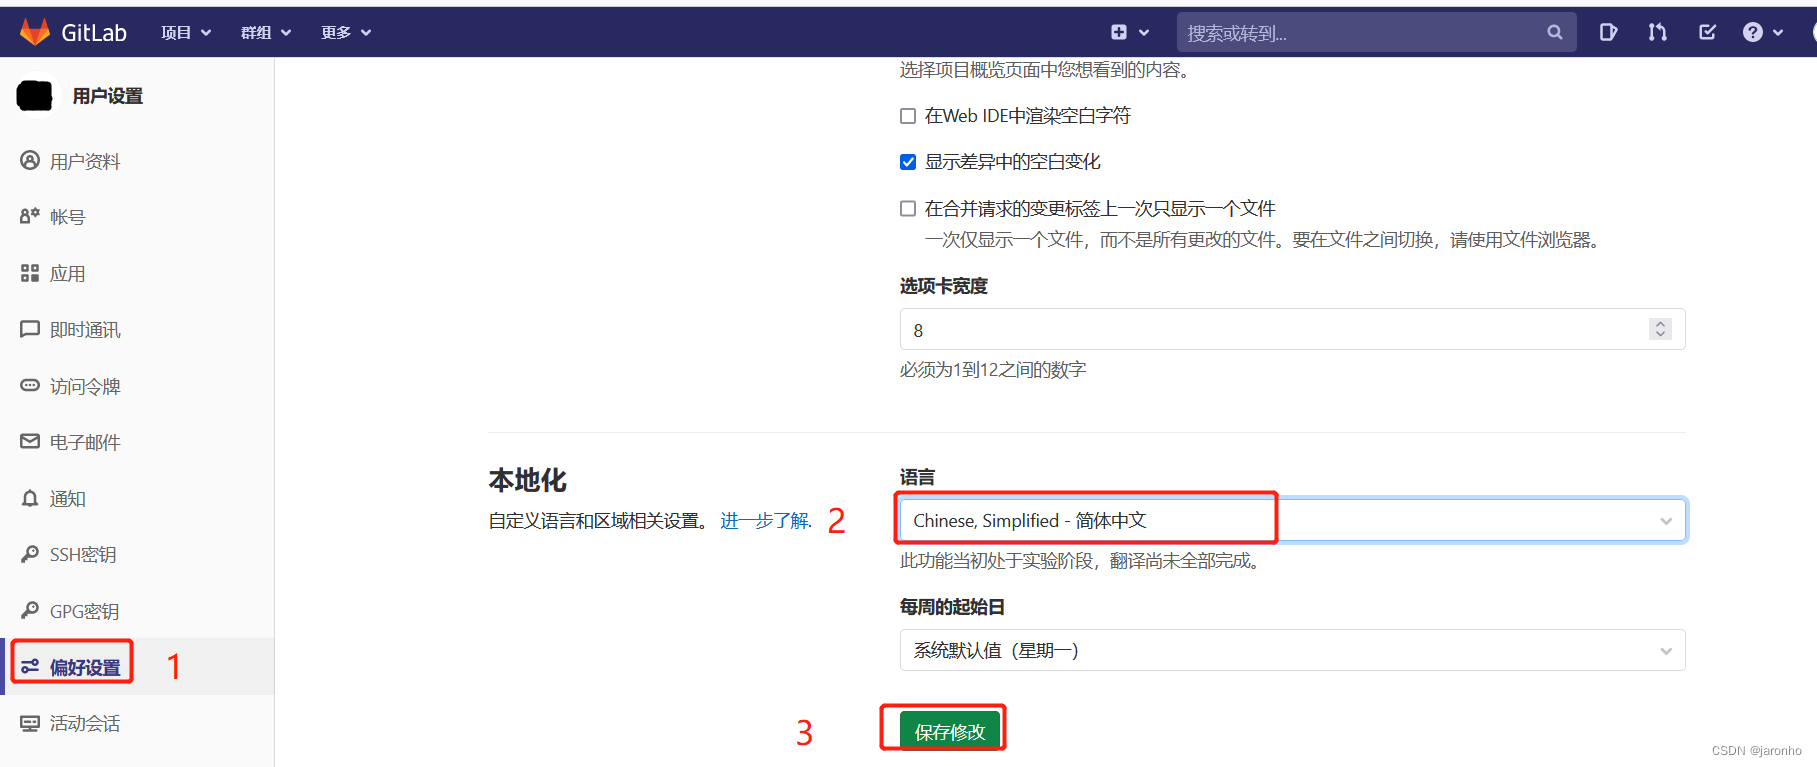The width and height of the screenshot is (1817, 767).
Task: Open the to-do list icon
Action: coord(1708,32)
